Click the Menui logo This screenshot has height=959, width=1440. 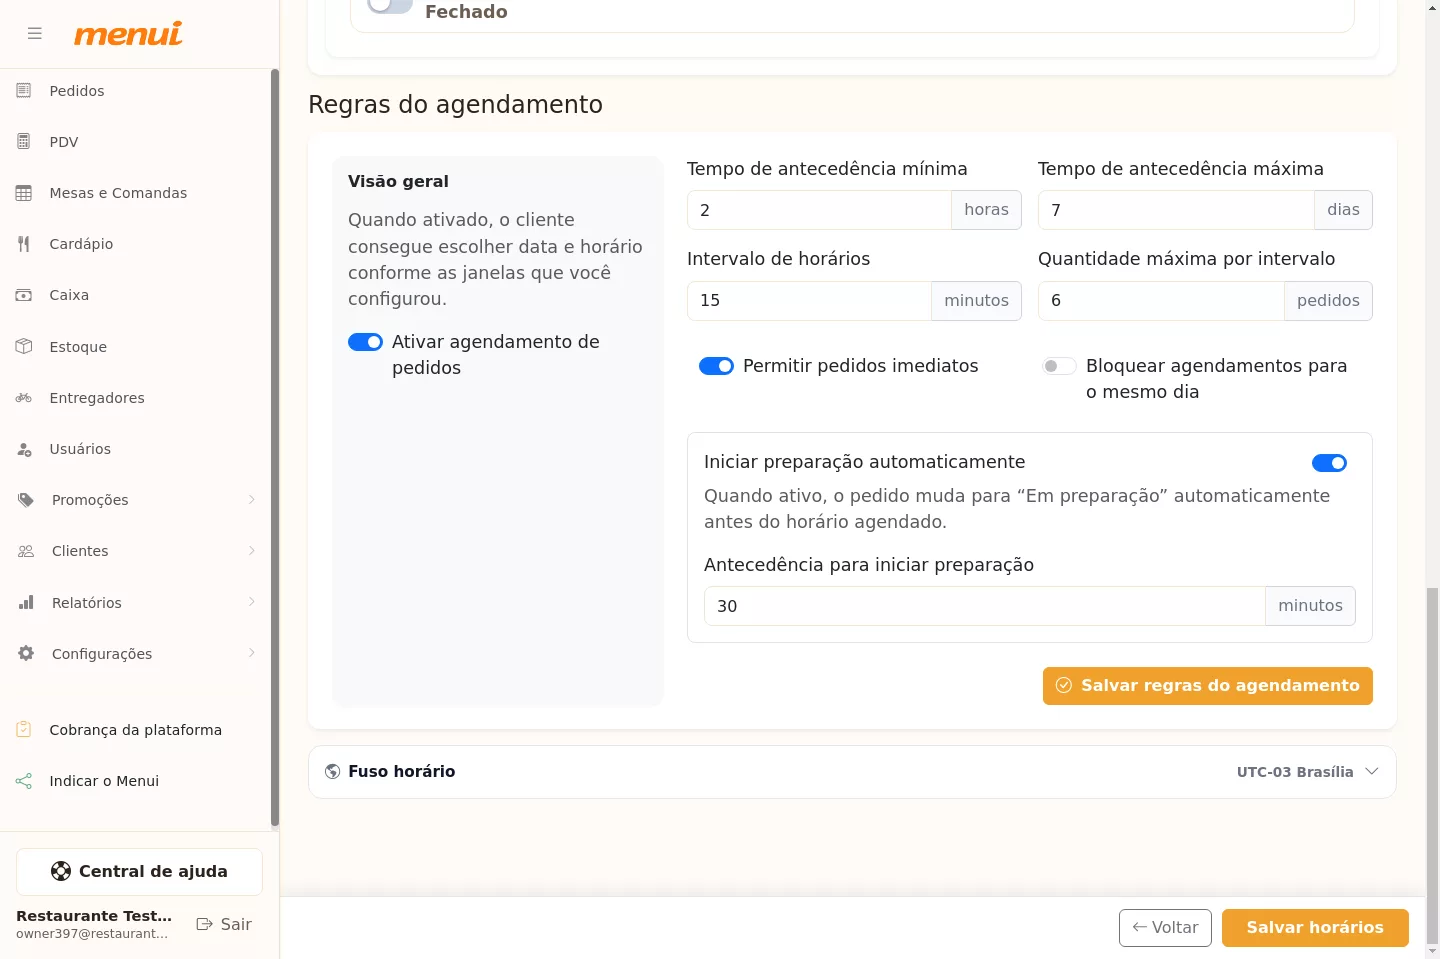click(128, 34)
